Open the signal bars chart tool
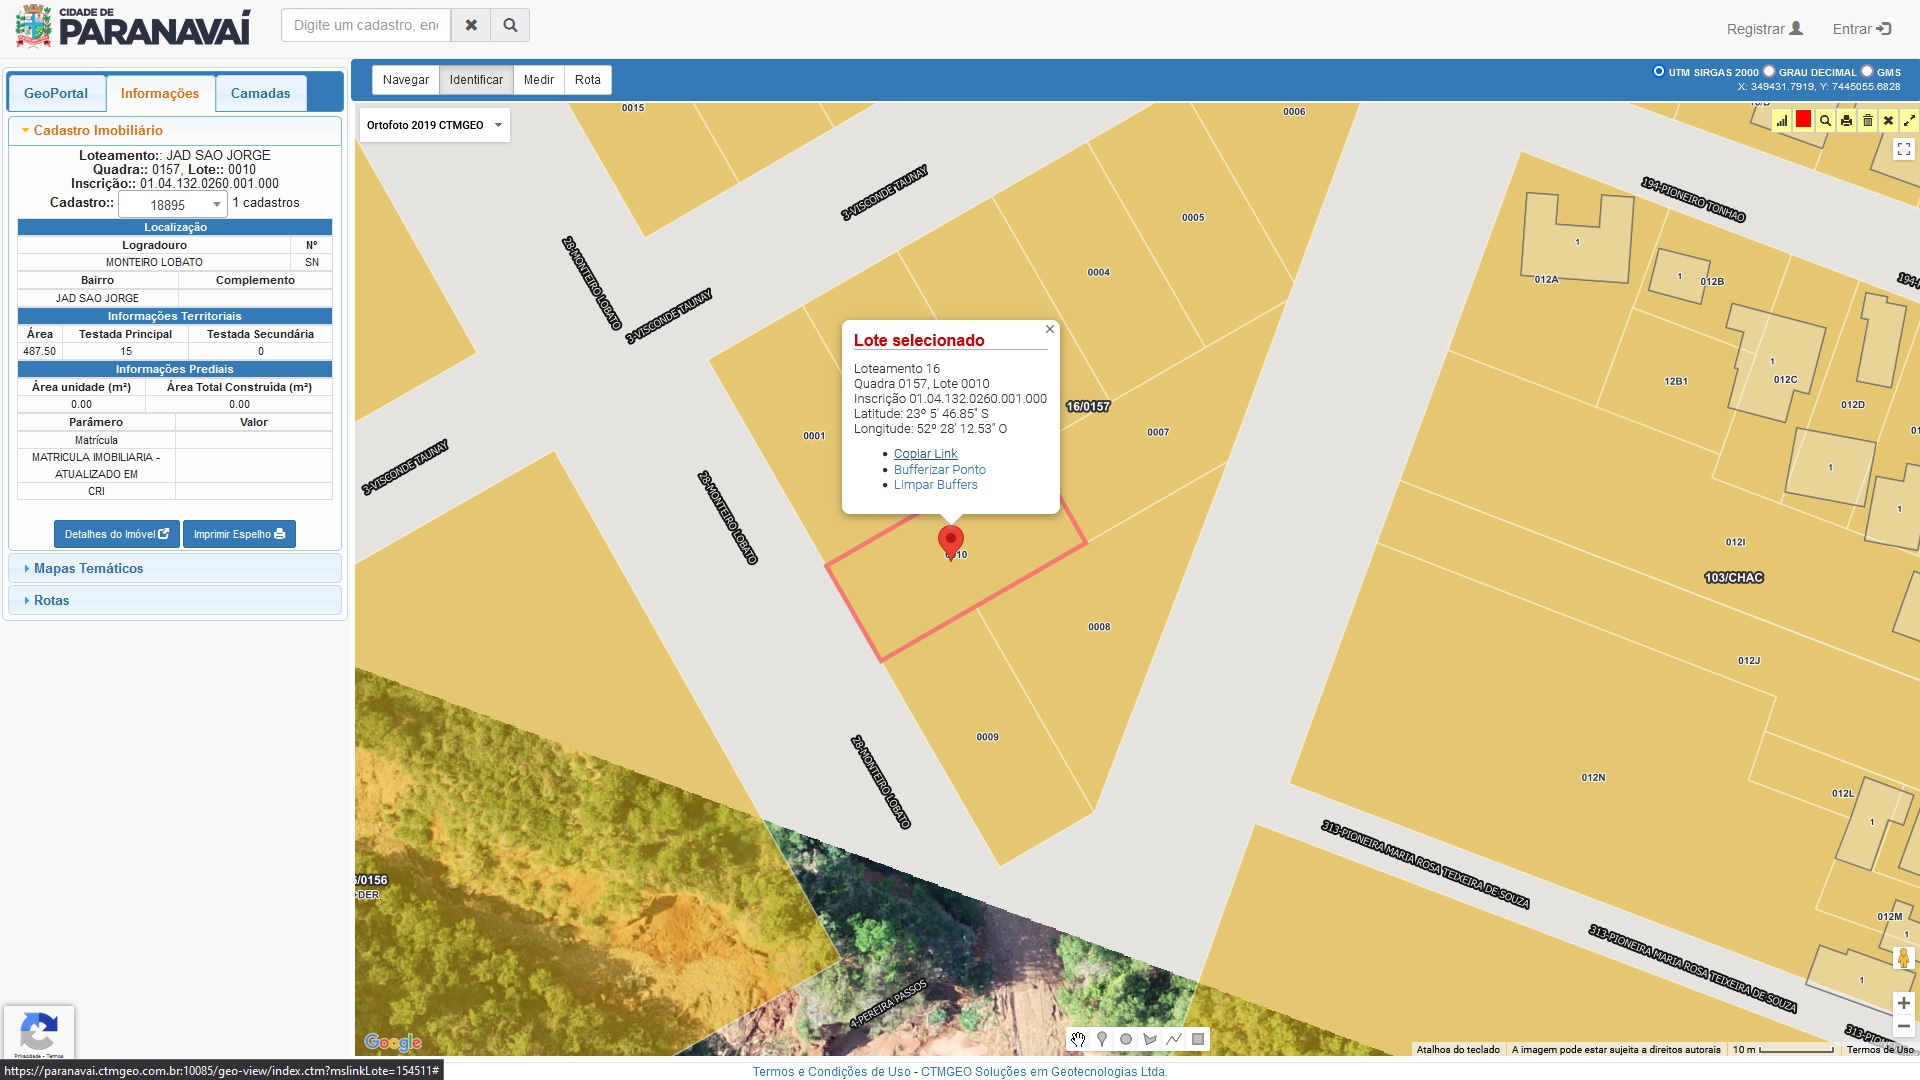The image size is (1920, 1080). click(1782, 121)
